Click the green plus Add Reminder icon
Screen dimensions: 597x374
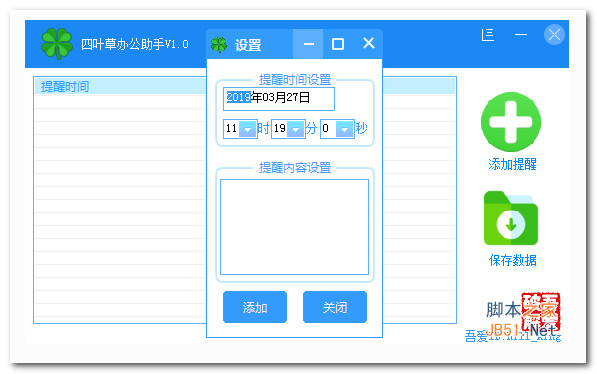click(511, 122)
